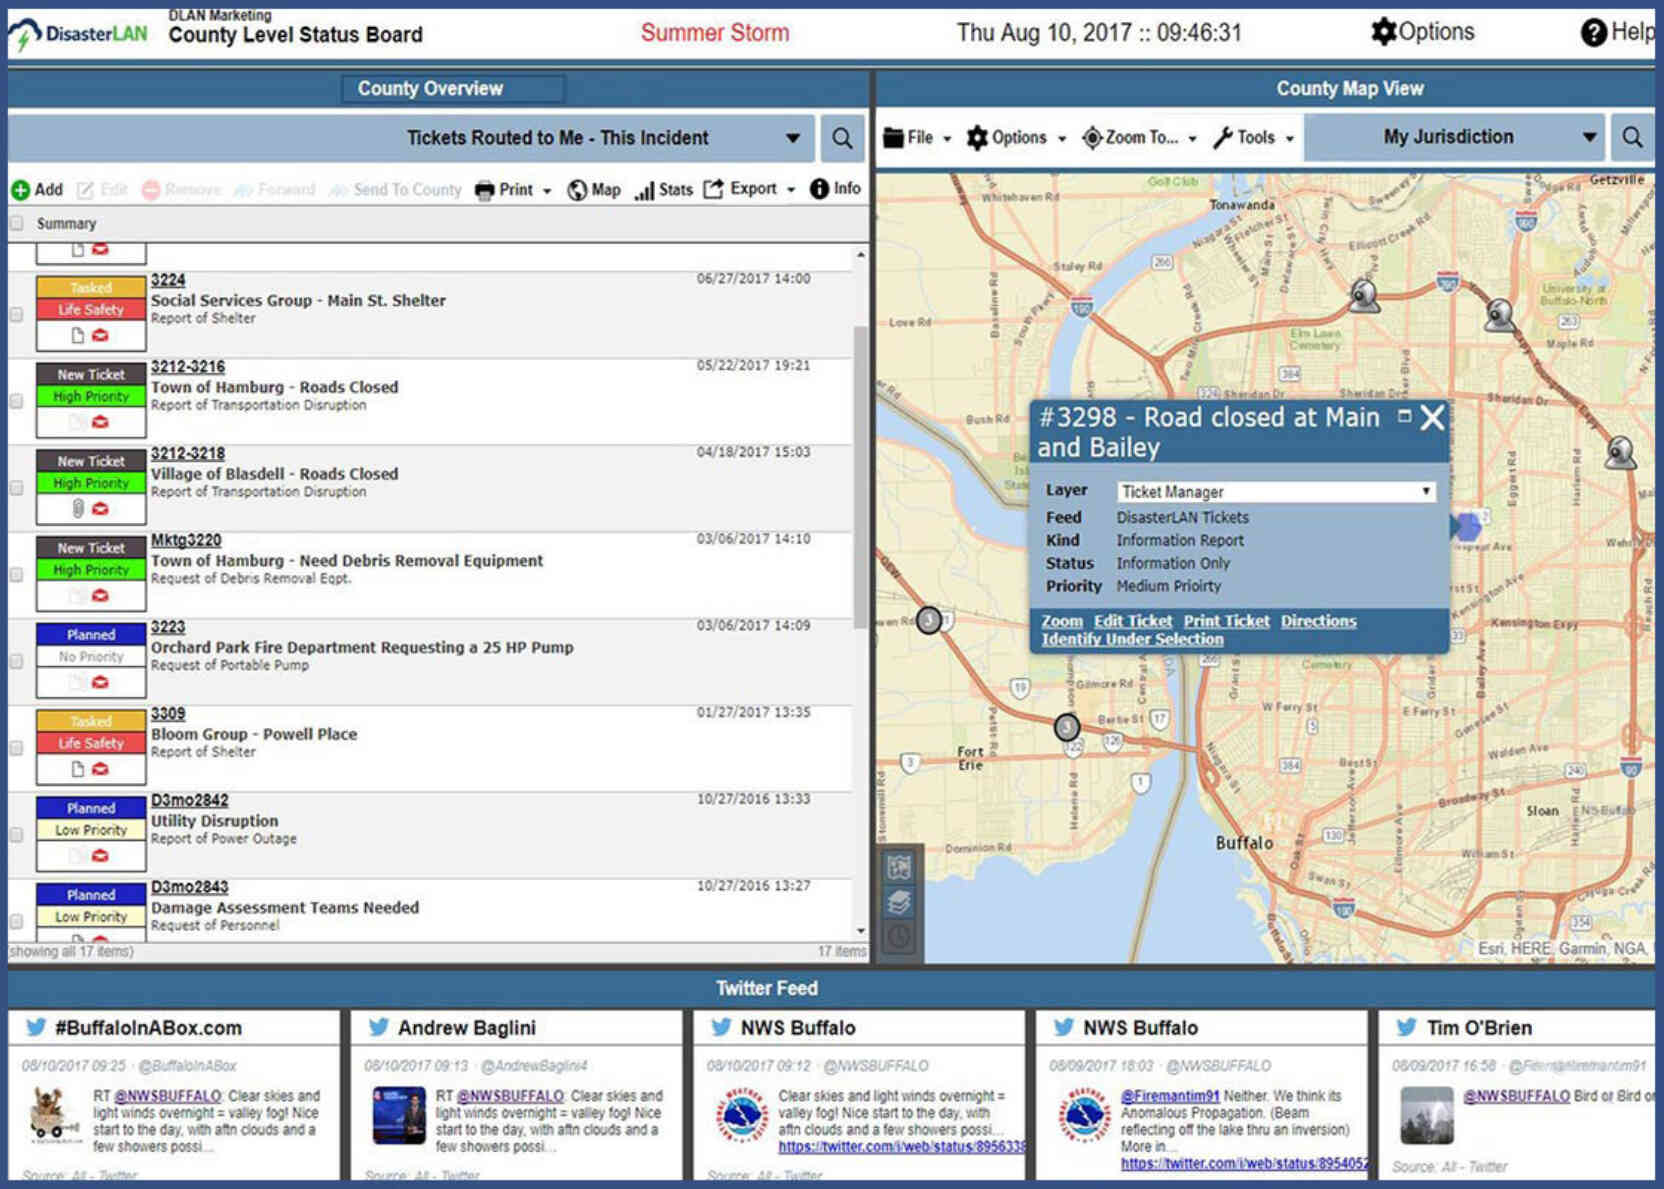Viewport: 1664px width, 1189px height.
Task: Click the Add ticket plus icon
Action: (20, 190)
